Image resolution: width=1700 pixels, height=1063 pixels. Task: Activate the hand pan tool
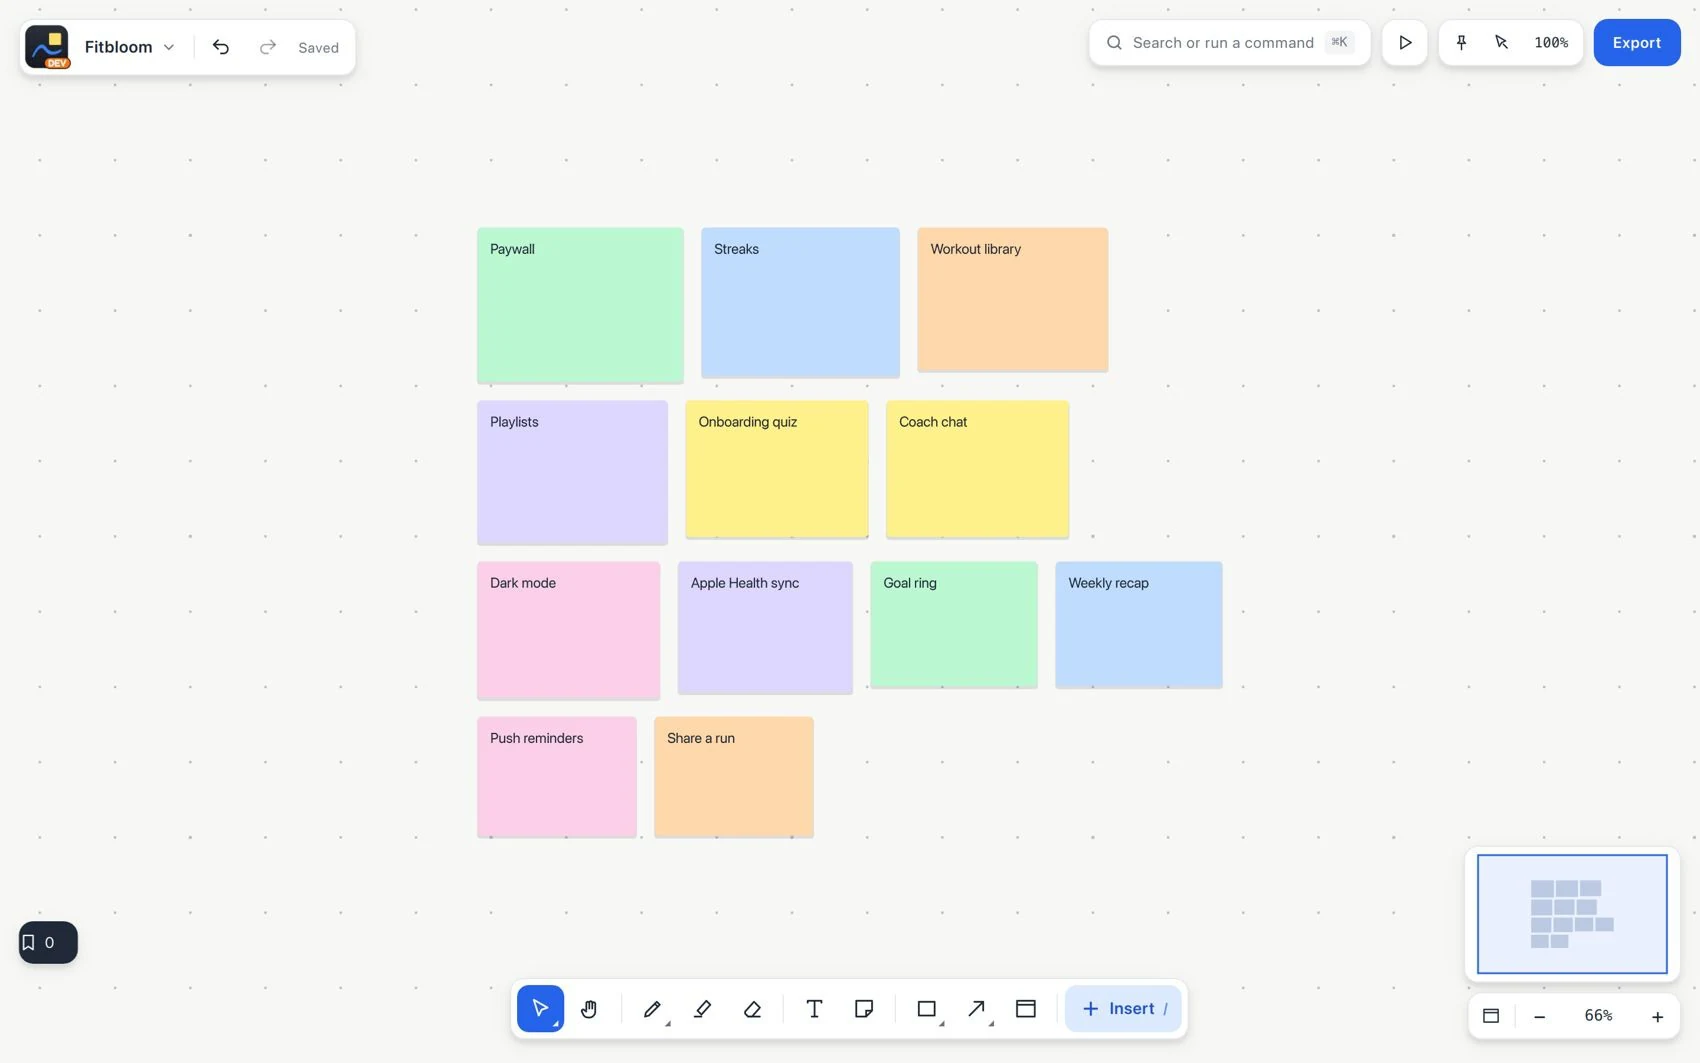point(589,1008)
